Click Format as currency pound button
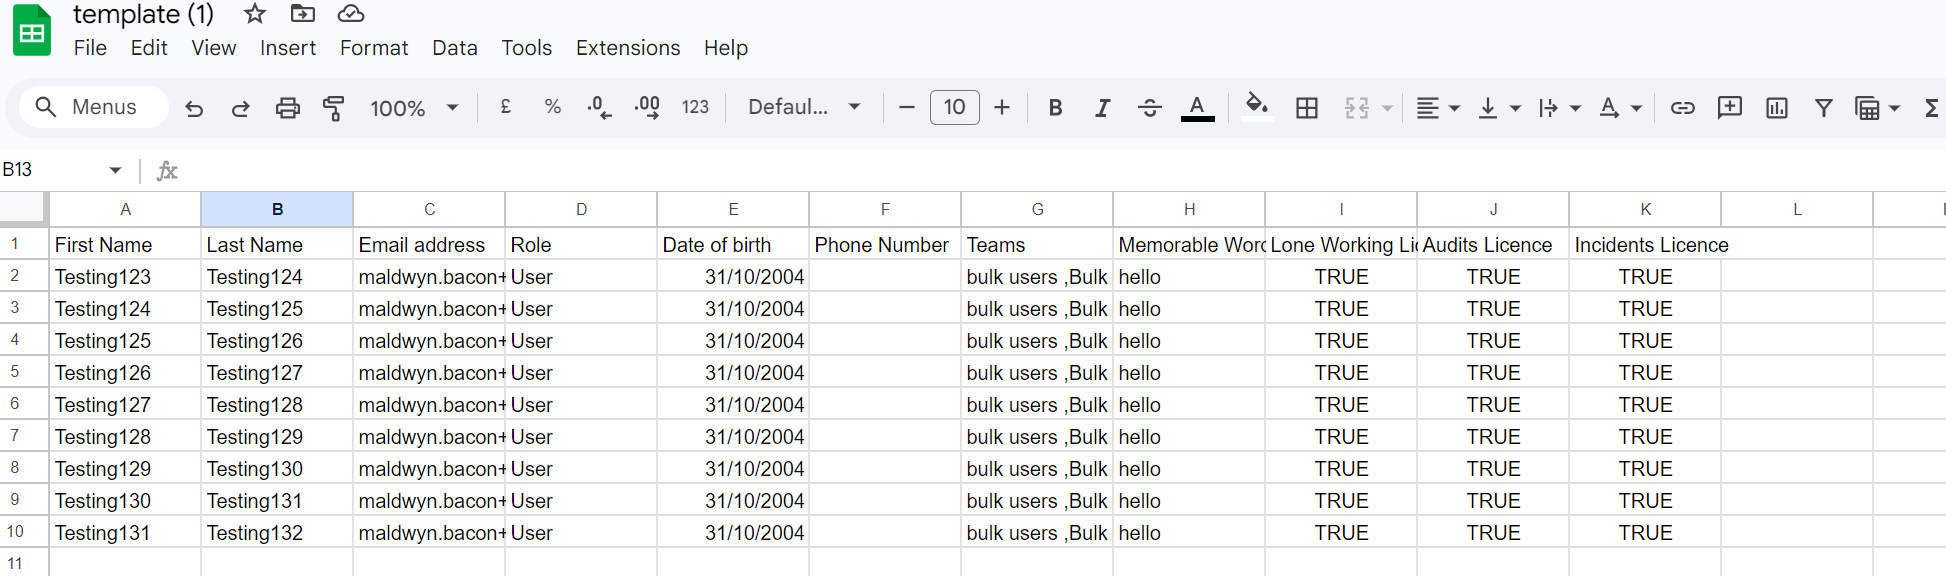1946x576 pixels. tap(505, 107)
